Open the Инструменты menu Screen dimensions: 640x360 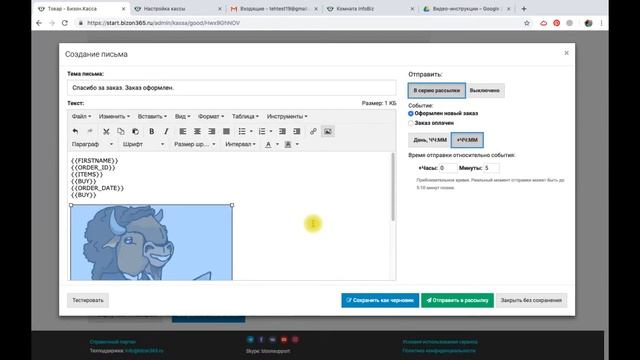(x=287, y=116)
